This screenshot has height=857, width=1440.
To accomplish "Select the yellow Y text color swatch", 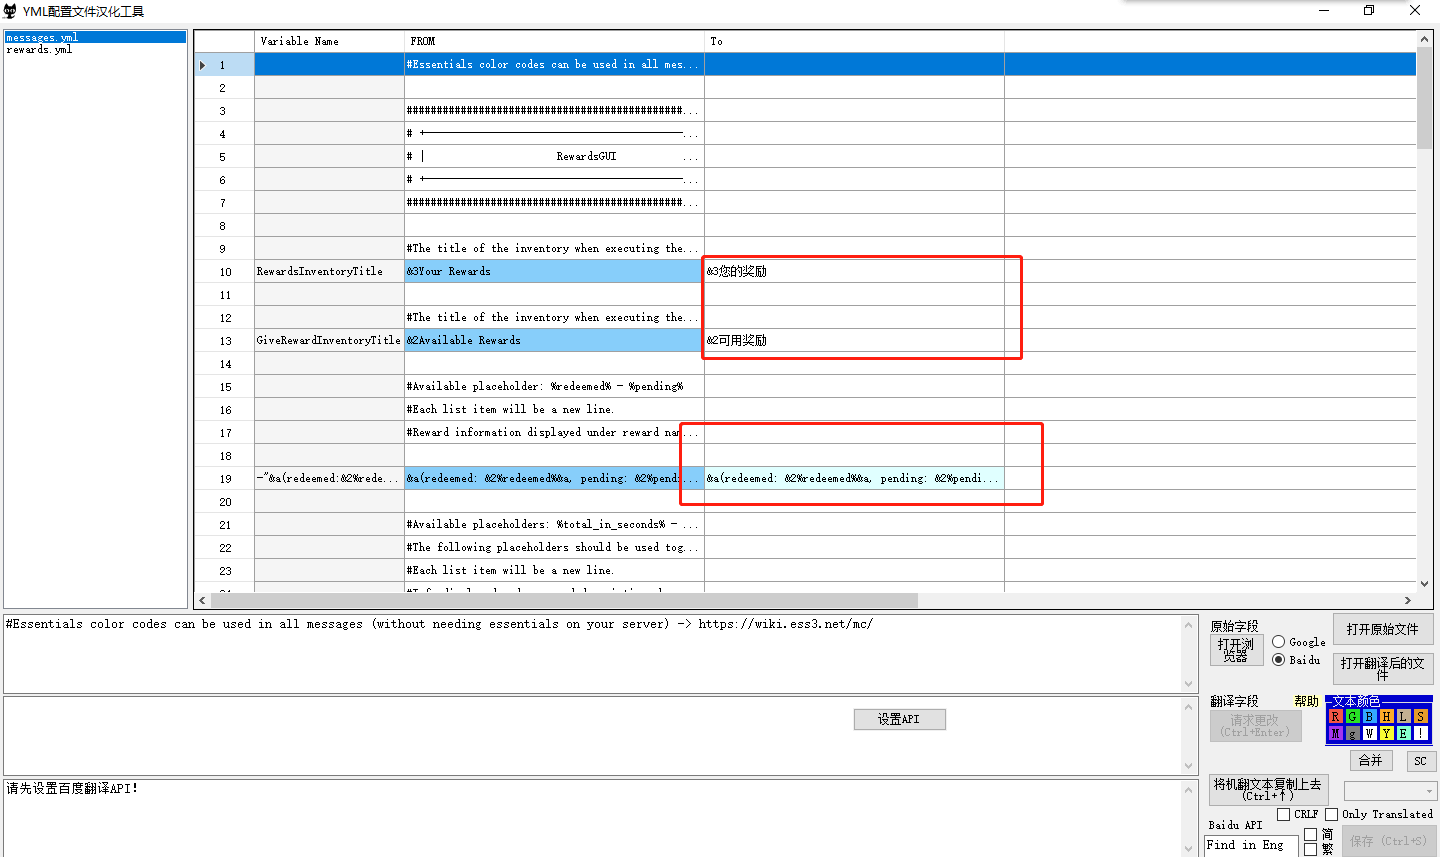I will pos(1386,733).
